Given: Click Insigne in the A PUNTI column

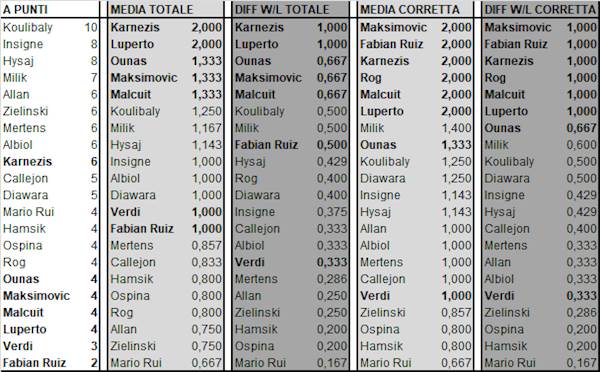Looking at the screenshot, I should [23, 44].
